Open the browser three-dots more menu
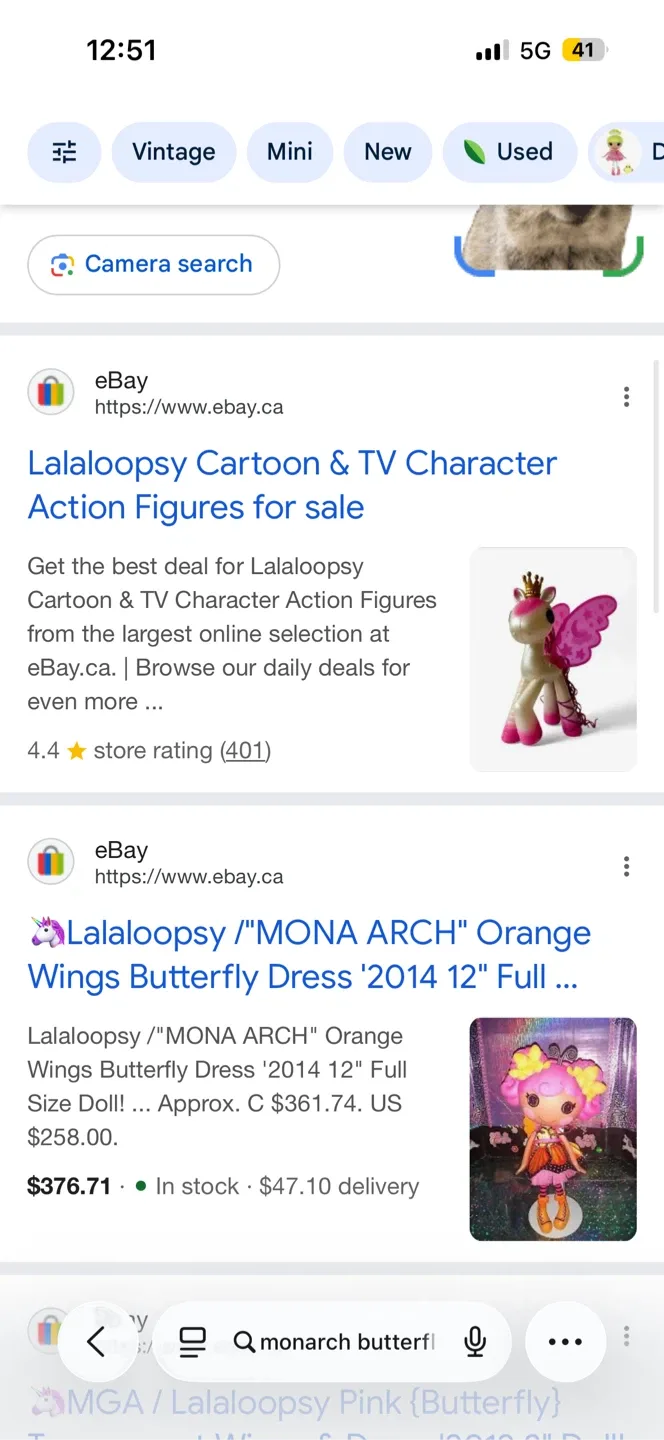The width and height of the screenshot is (664, 1440). [565, 1341]
